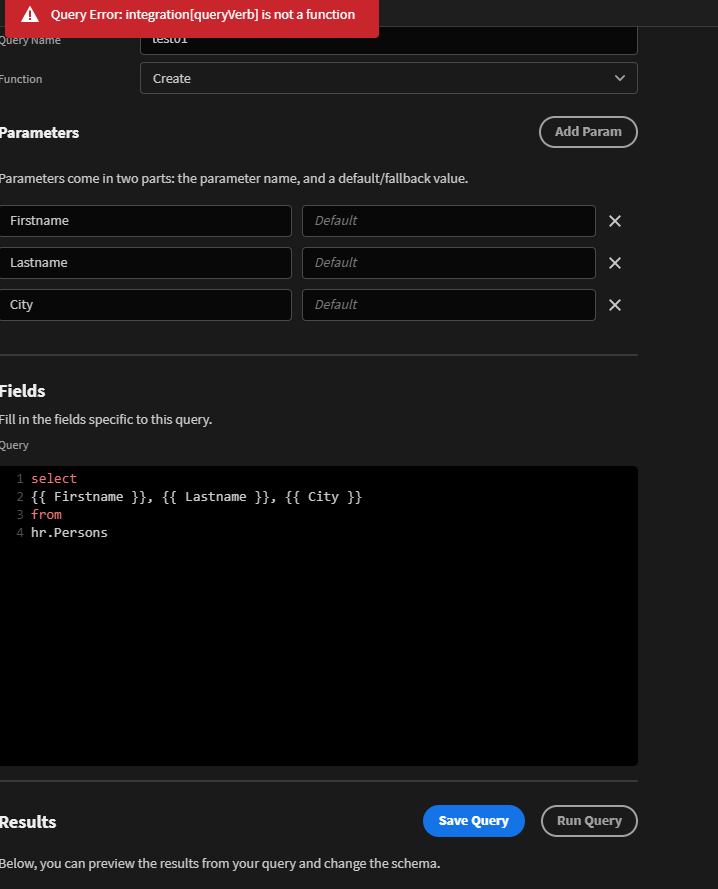This screenshot has height=889, width=718.
Task: Dismiss the Query Error notification banner
Action: coord(190,15)
